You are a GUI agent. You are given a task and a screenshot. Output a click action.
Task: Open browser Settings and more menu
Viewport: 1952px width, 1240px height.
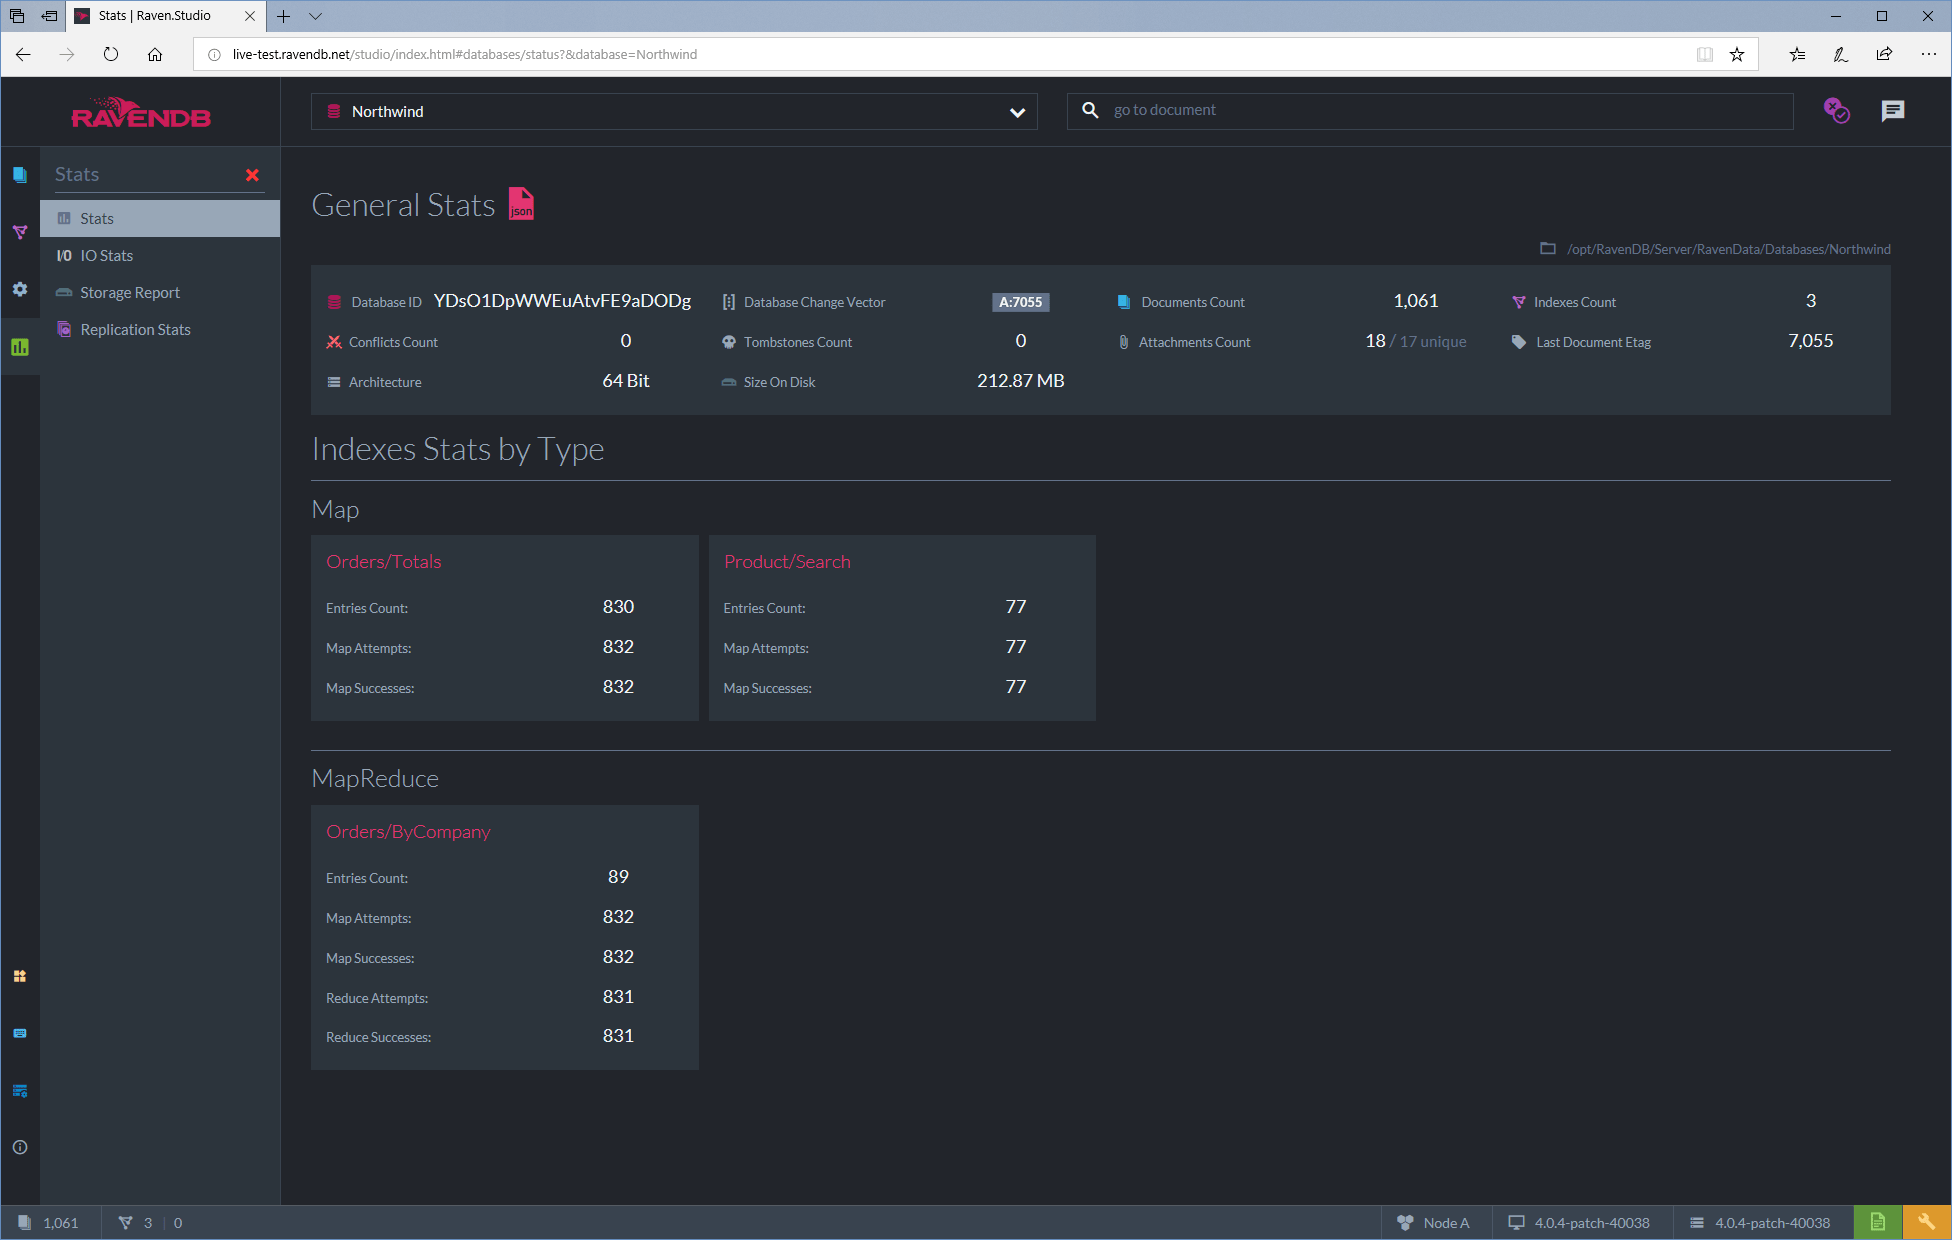[1928, 54]
